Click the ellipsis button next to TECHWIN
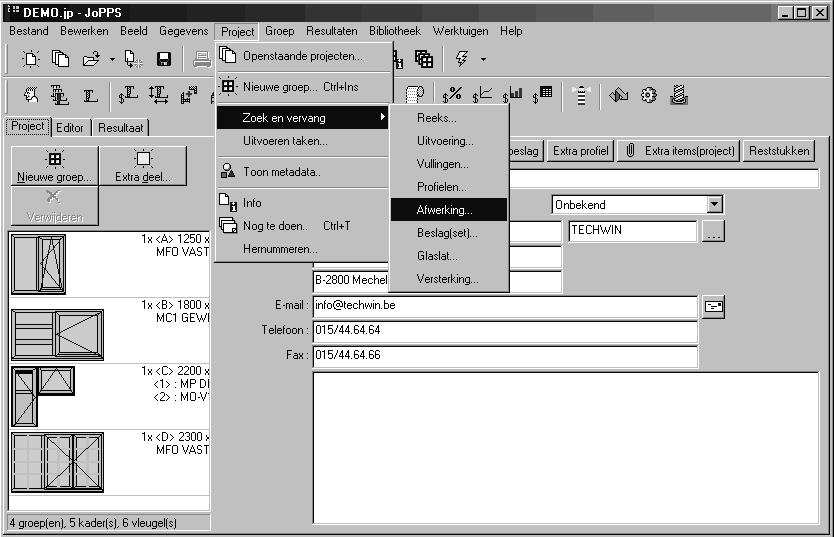Screen dimensions: 834x537 point(713,231)
